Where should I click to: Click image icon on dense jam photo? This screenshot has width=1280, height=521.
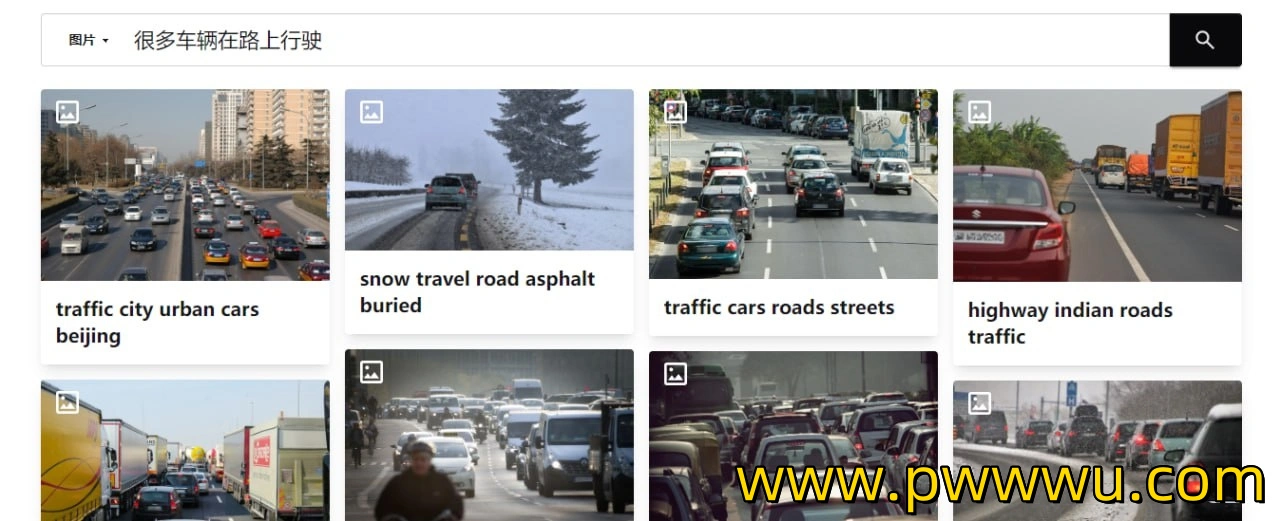[x=675, y=374]
